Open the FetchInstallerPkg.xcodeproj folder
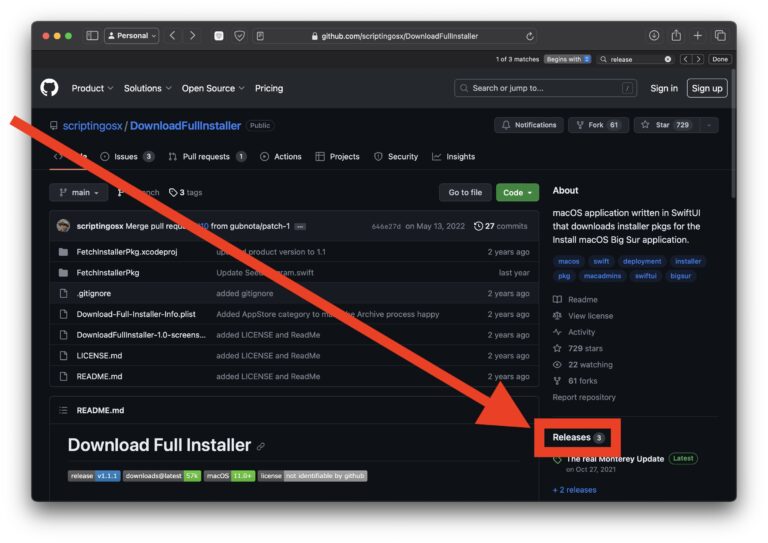The image size is (768, 543). (126, 252)
